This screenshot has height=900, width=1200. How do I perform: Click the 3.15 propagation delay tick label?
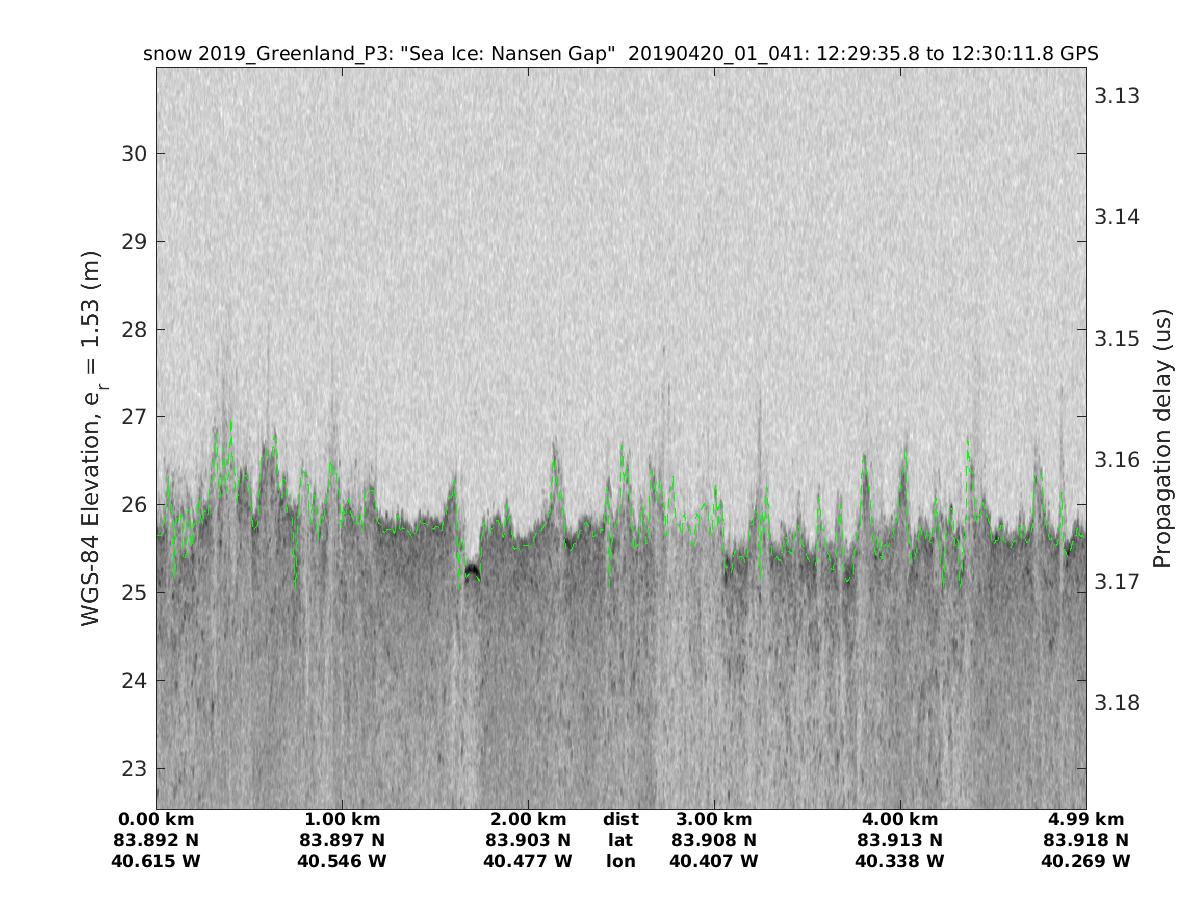coord(1117,339)
